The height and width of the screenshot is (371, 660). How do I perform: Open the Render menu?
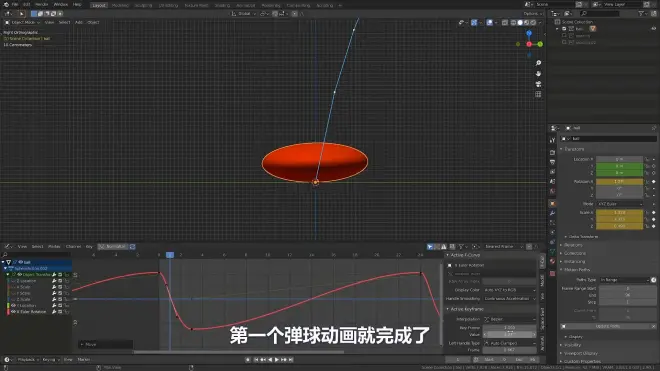(41, 4)
